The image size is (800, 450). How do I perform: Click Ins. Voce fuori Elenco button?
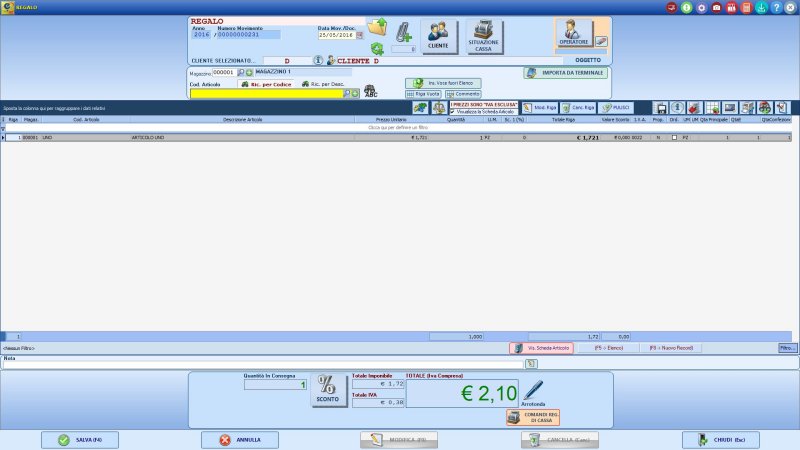(x=443, y=83)
